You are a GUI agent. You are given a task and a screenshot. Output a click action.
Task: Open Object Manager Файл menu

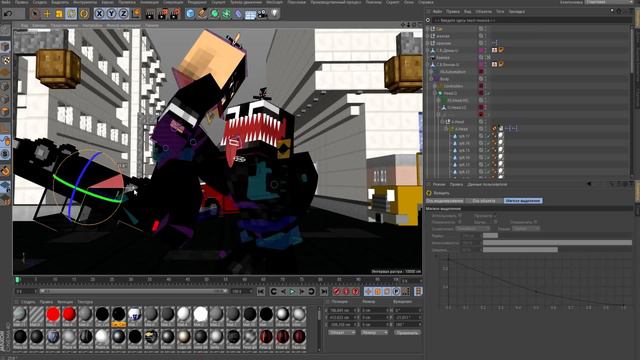point(437,11)
